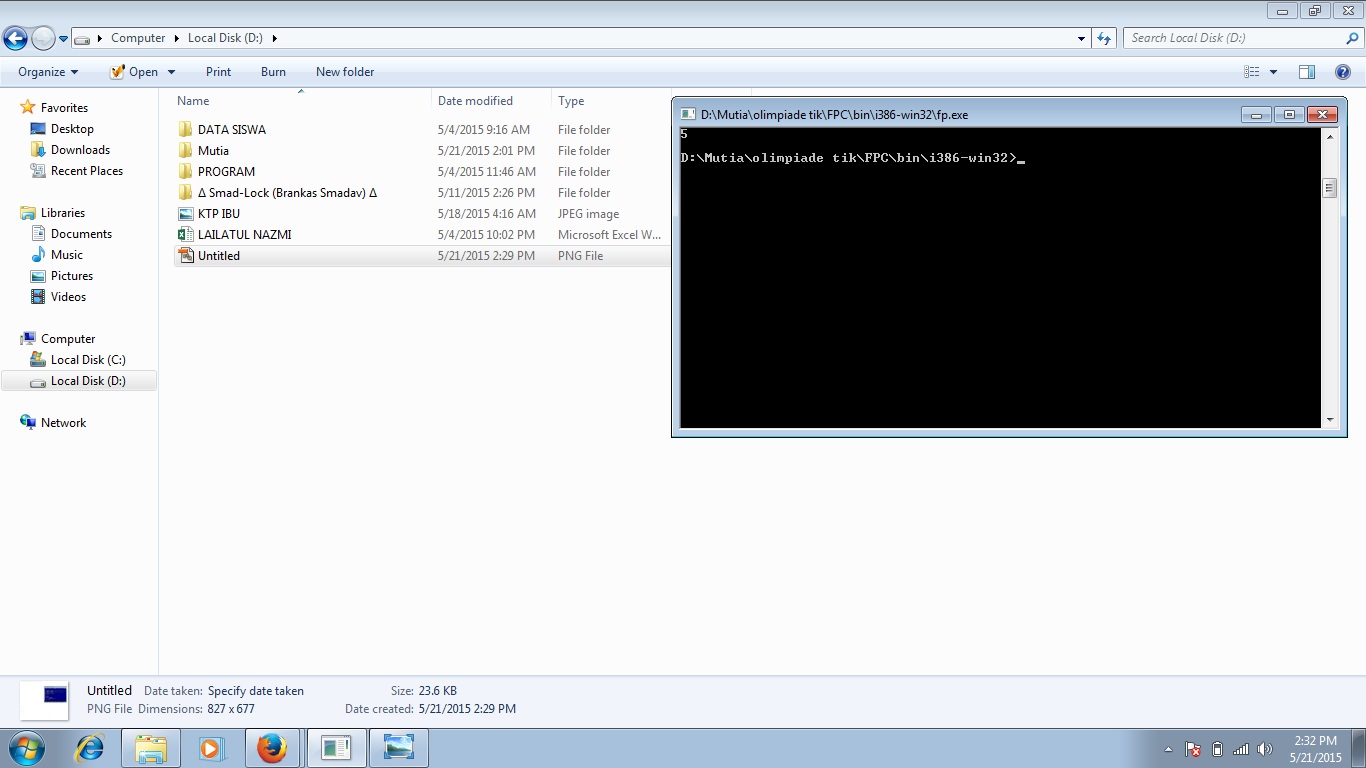This screenshot has width=1366, height=768.
Task: Click the volume speaker tray icon
Action: (x=1265, y=749)
